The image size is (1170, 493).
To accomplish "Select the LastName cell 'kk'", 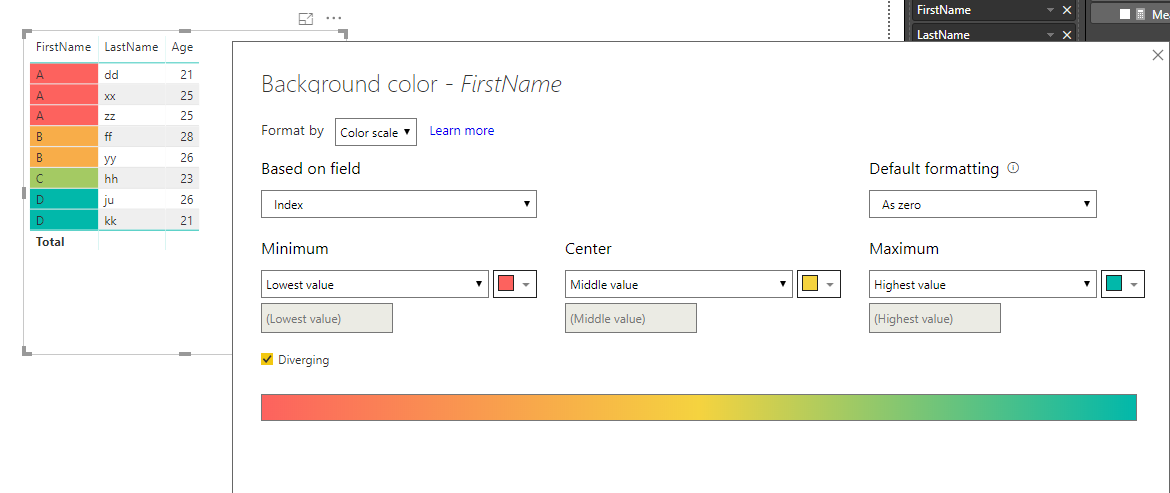I will click(x=131, y=221).
